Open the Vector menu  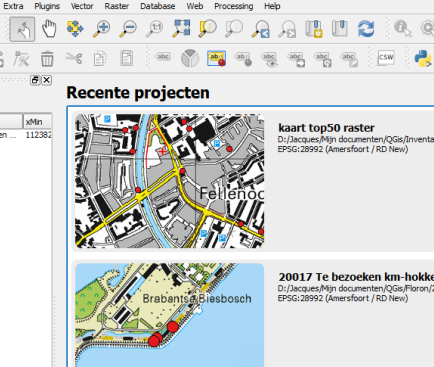(x=82, y=6)
